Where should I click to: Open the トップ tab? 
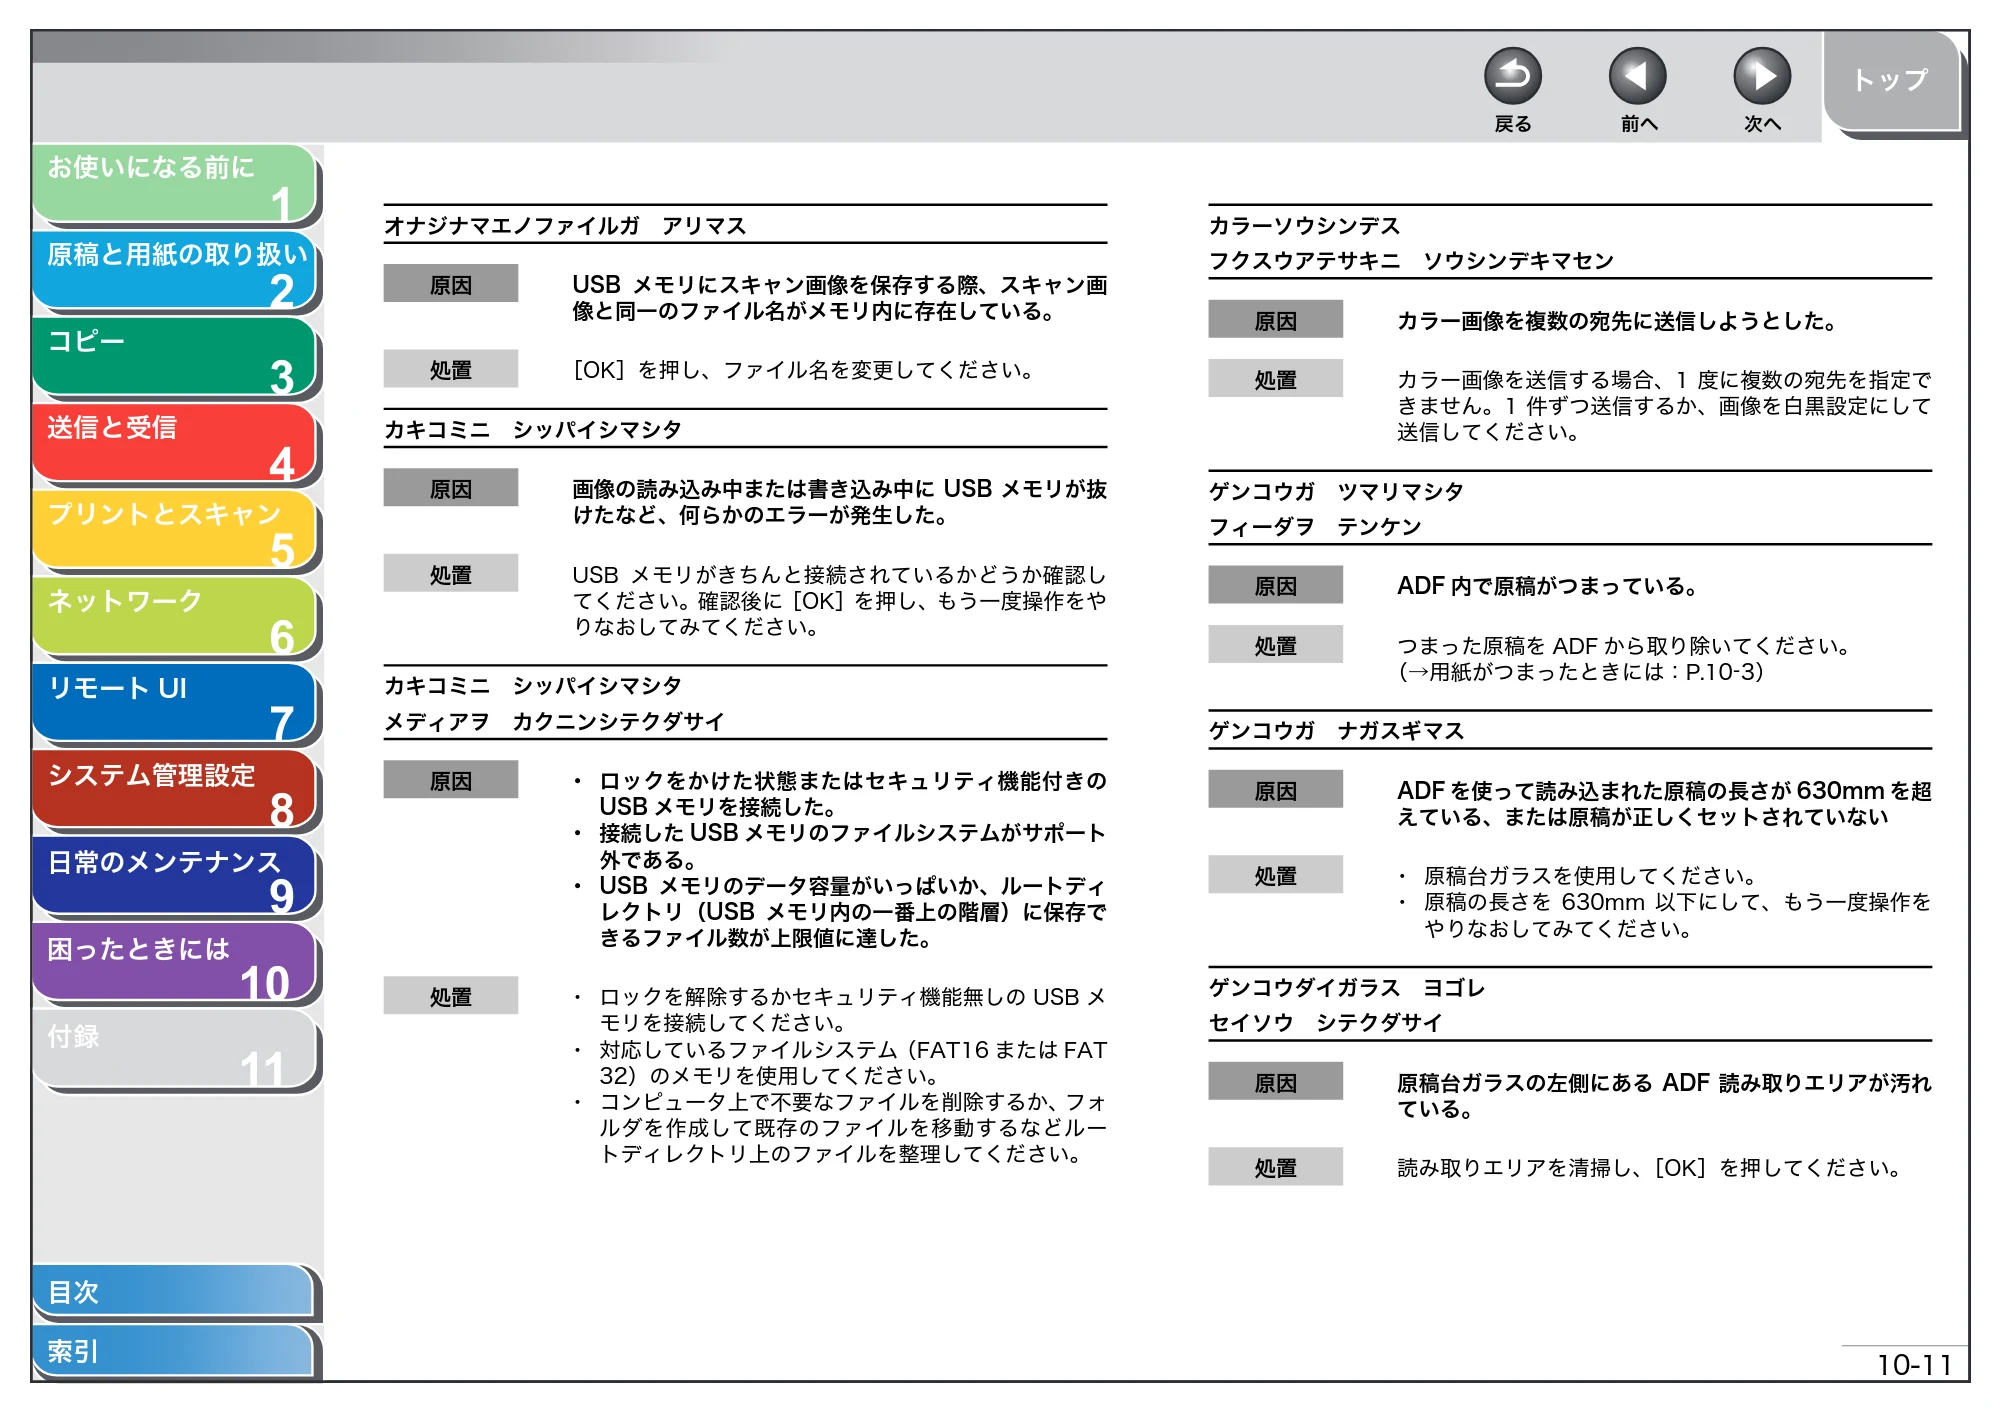(1892, 81)
